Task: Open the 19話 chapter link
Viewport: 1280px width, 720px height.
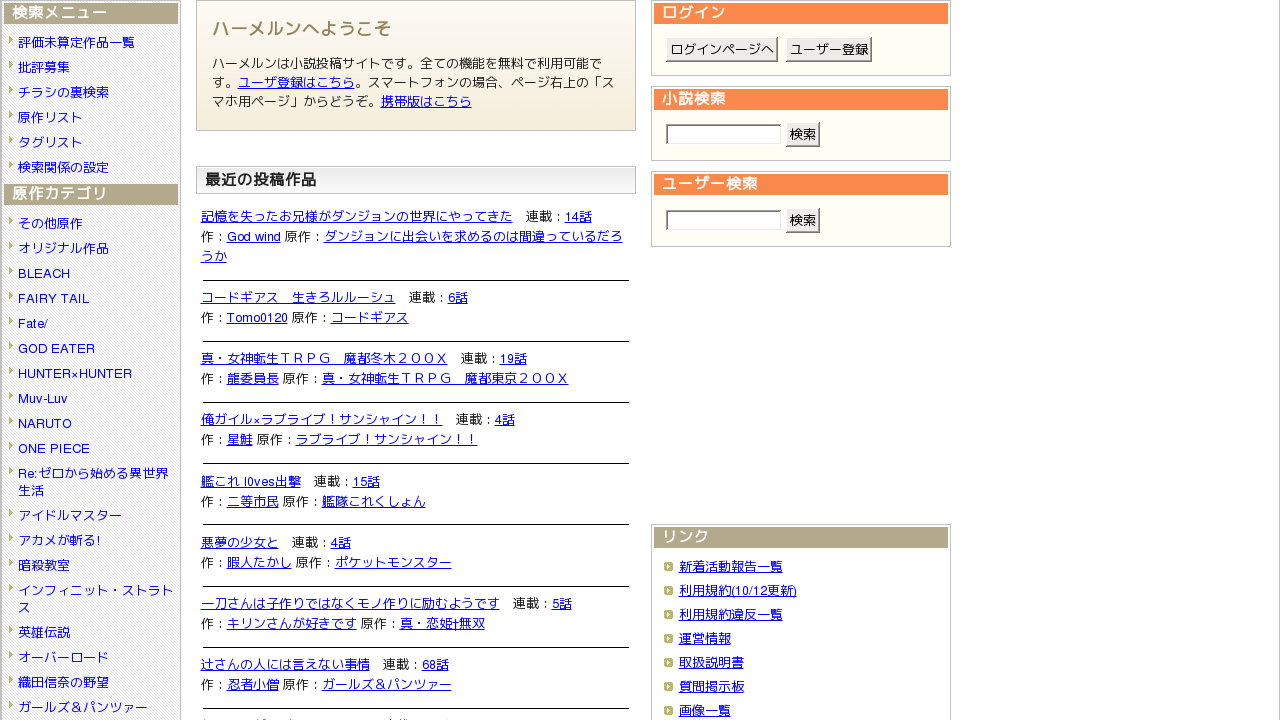Action: [x=513, y=358]
